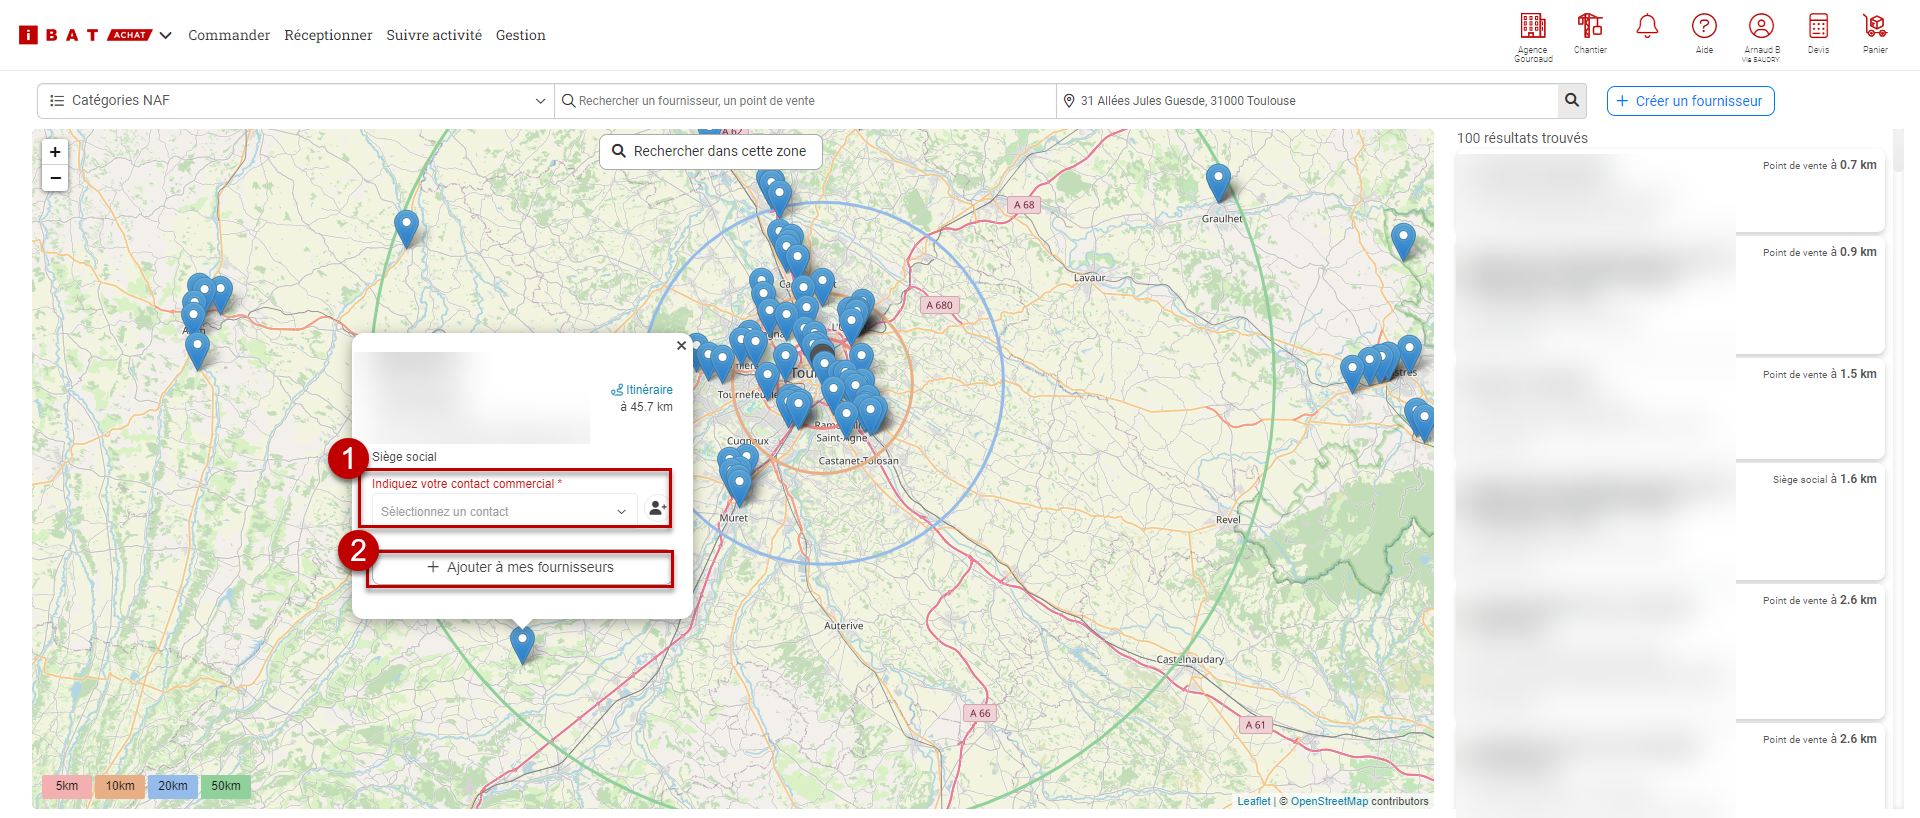Screen dimensions: 1920x818
Task: Zoom in on the map
Action: pyautogui.click(x=55, y=152)
